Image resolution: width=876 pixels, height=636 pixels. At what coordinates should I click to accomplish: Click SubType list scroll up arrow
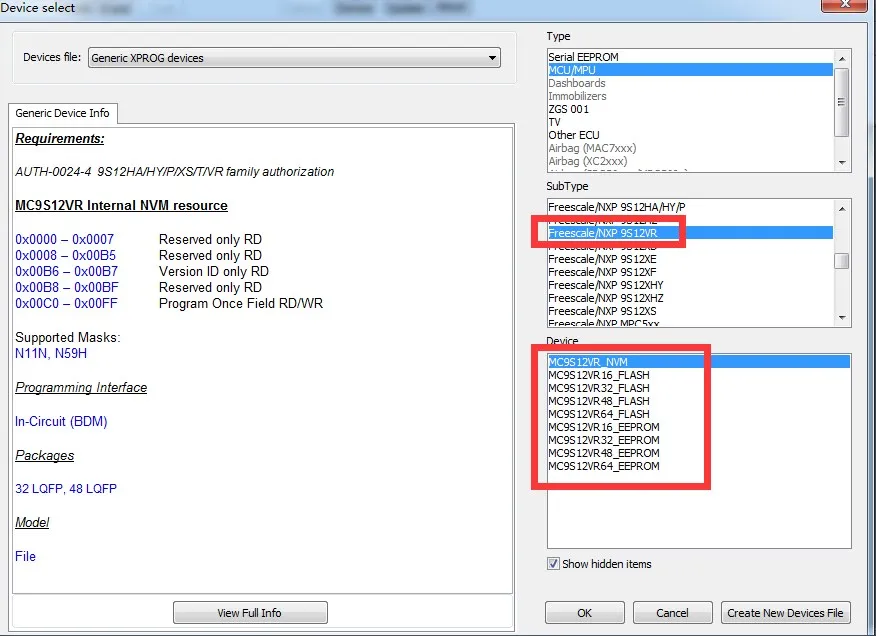click(841, 208)
